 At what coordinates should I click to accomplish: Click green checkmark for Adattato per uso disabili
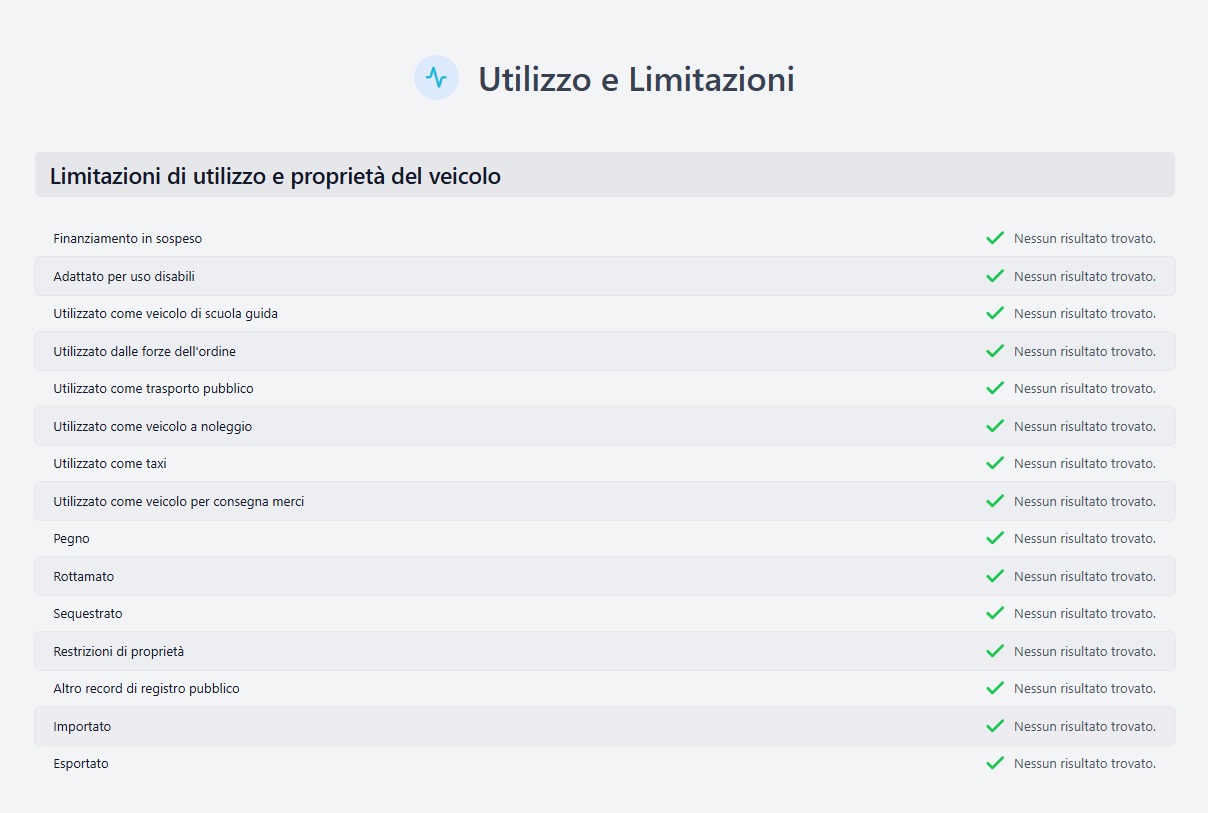[995, 276]
